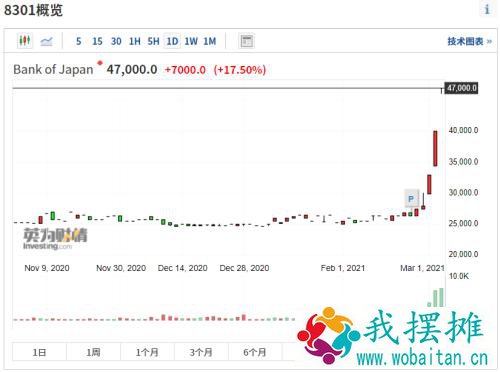Click the 8301概览 heading
Image resolution: width=500 pixels, height=372 pixels.
point(33,10)
